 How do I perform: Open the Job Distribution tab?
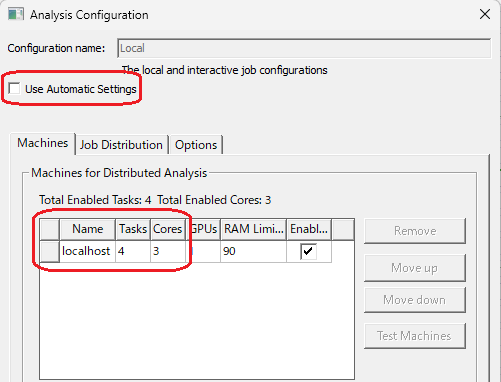coord(121,145)
